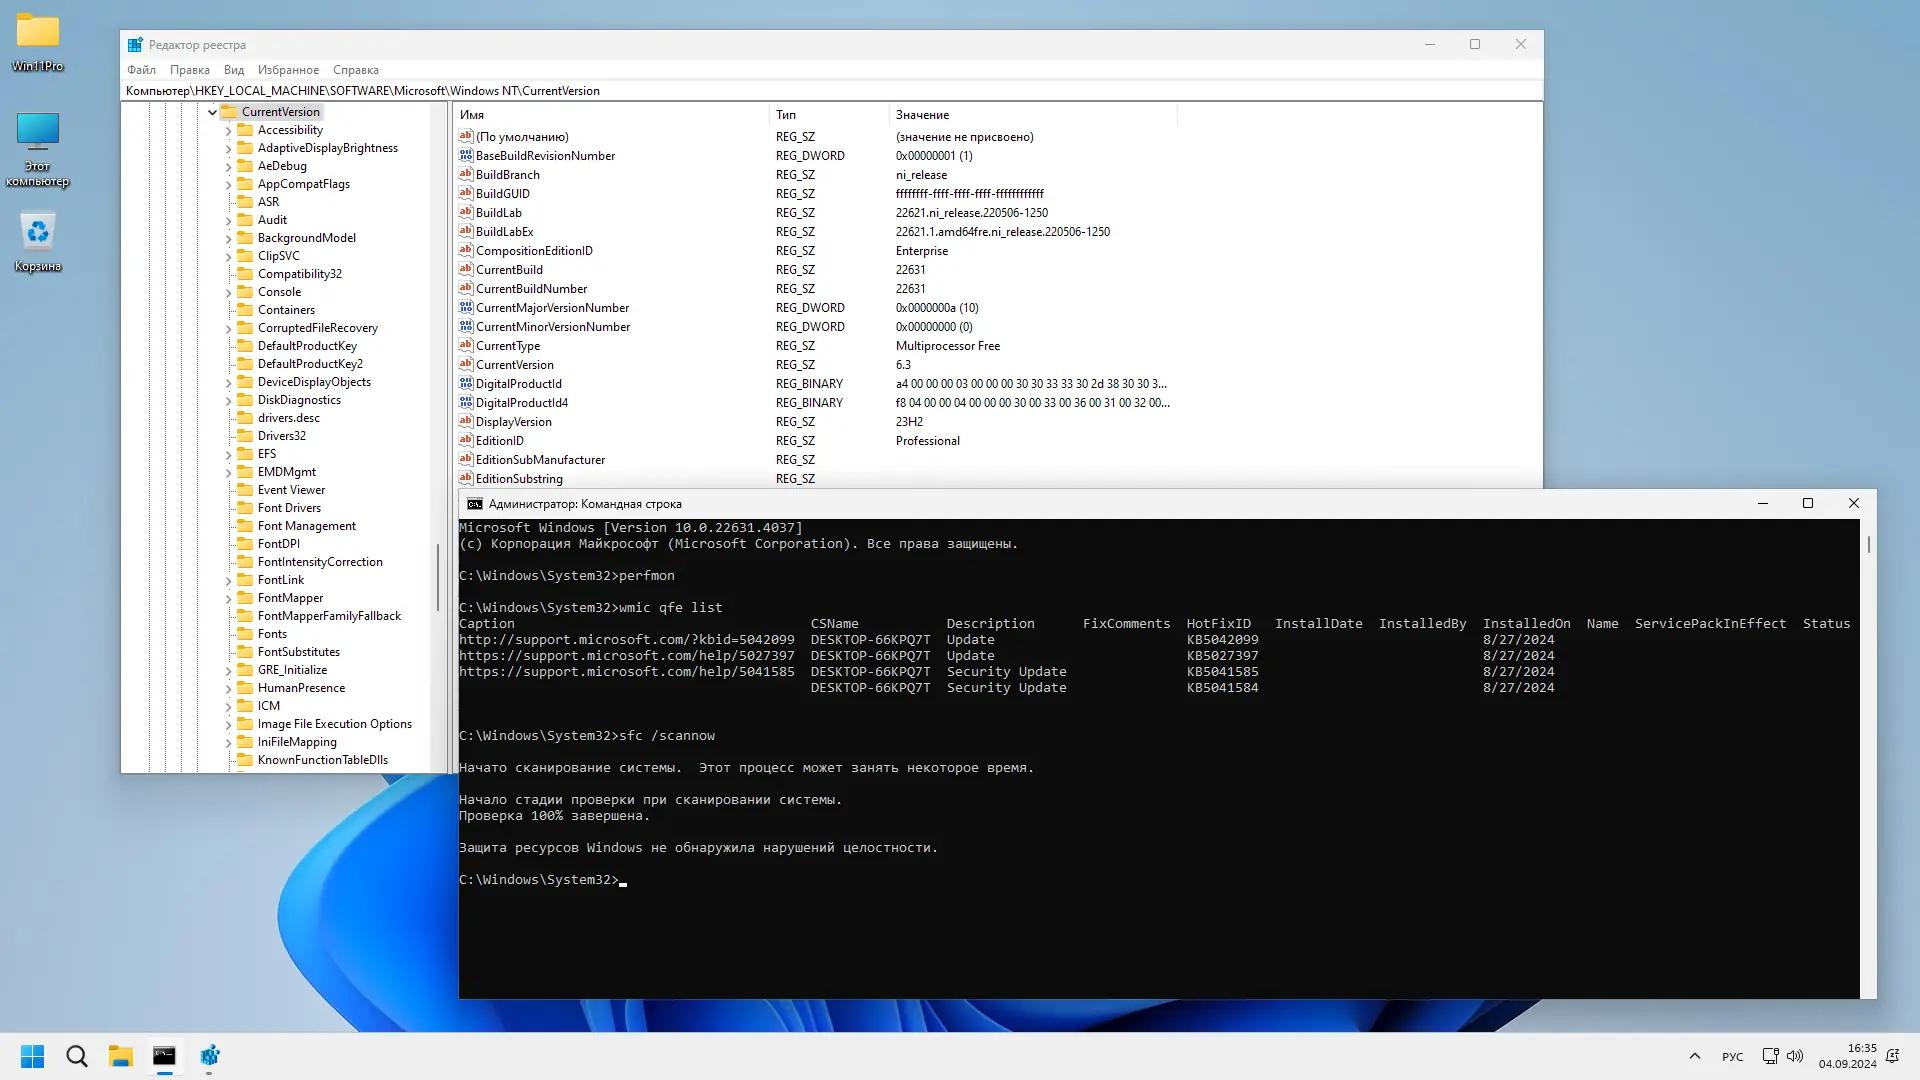Open File Explorer from the taskbar
The height and width of the screenshot is (1080, 1920).
click(121, 1056)
